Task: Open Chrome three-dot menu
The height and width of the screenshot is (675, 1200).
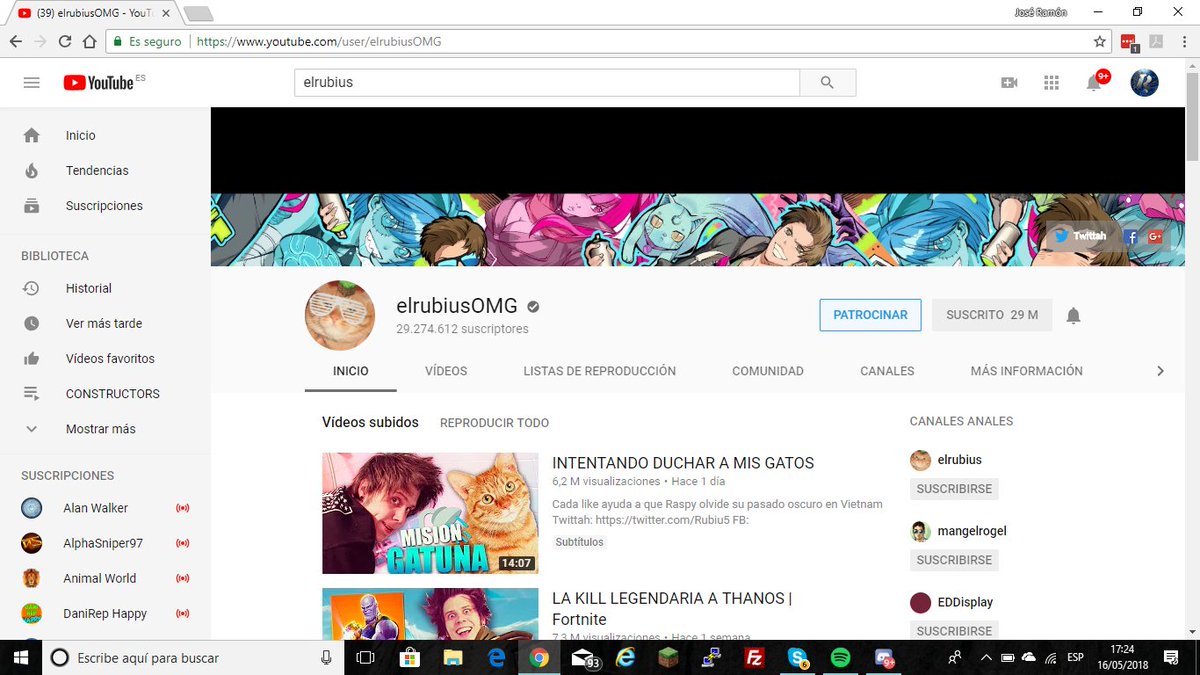Action: point(1184,42)
